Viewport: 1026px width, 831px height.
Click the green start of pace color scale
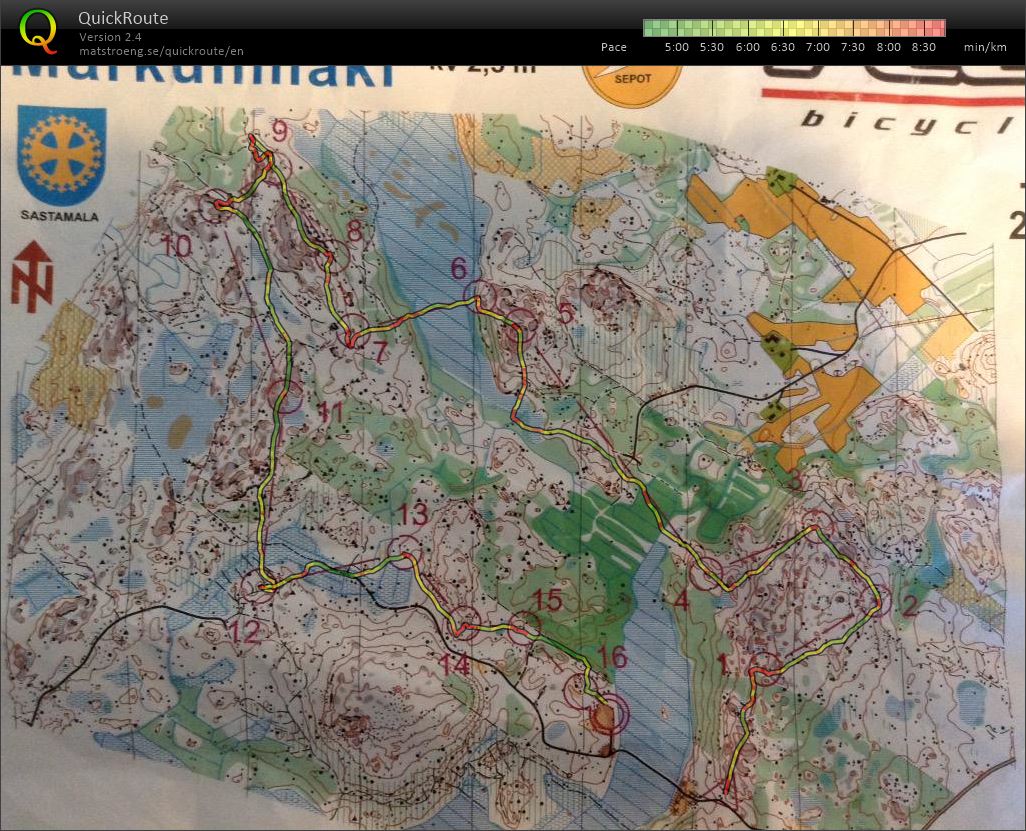tap(650, 27)
